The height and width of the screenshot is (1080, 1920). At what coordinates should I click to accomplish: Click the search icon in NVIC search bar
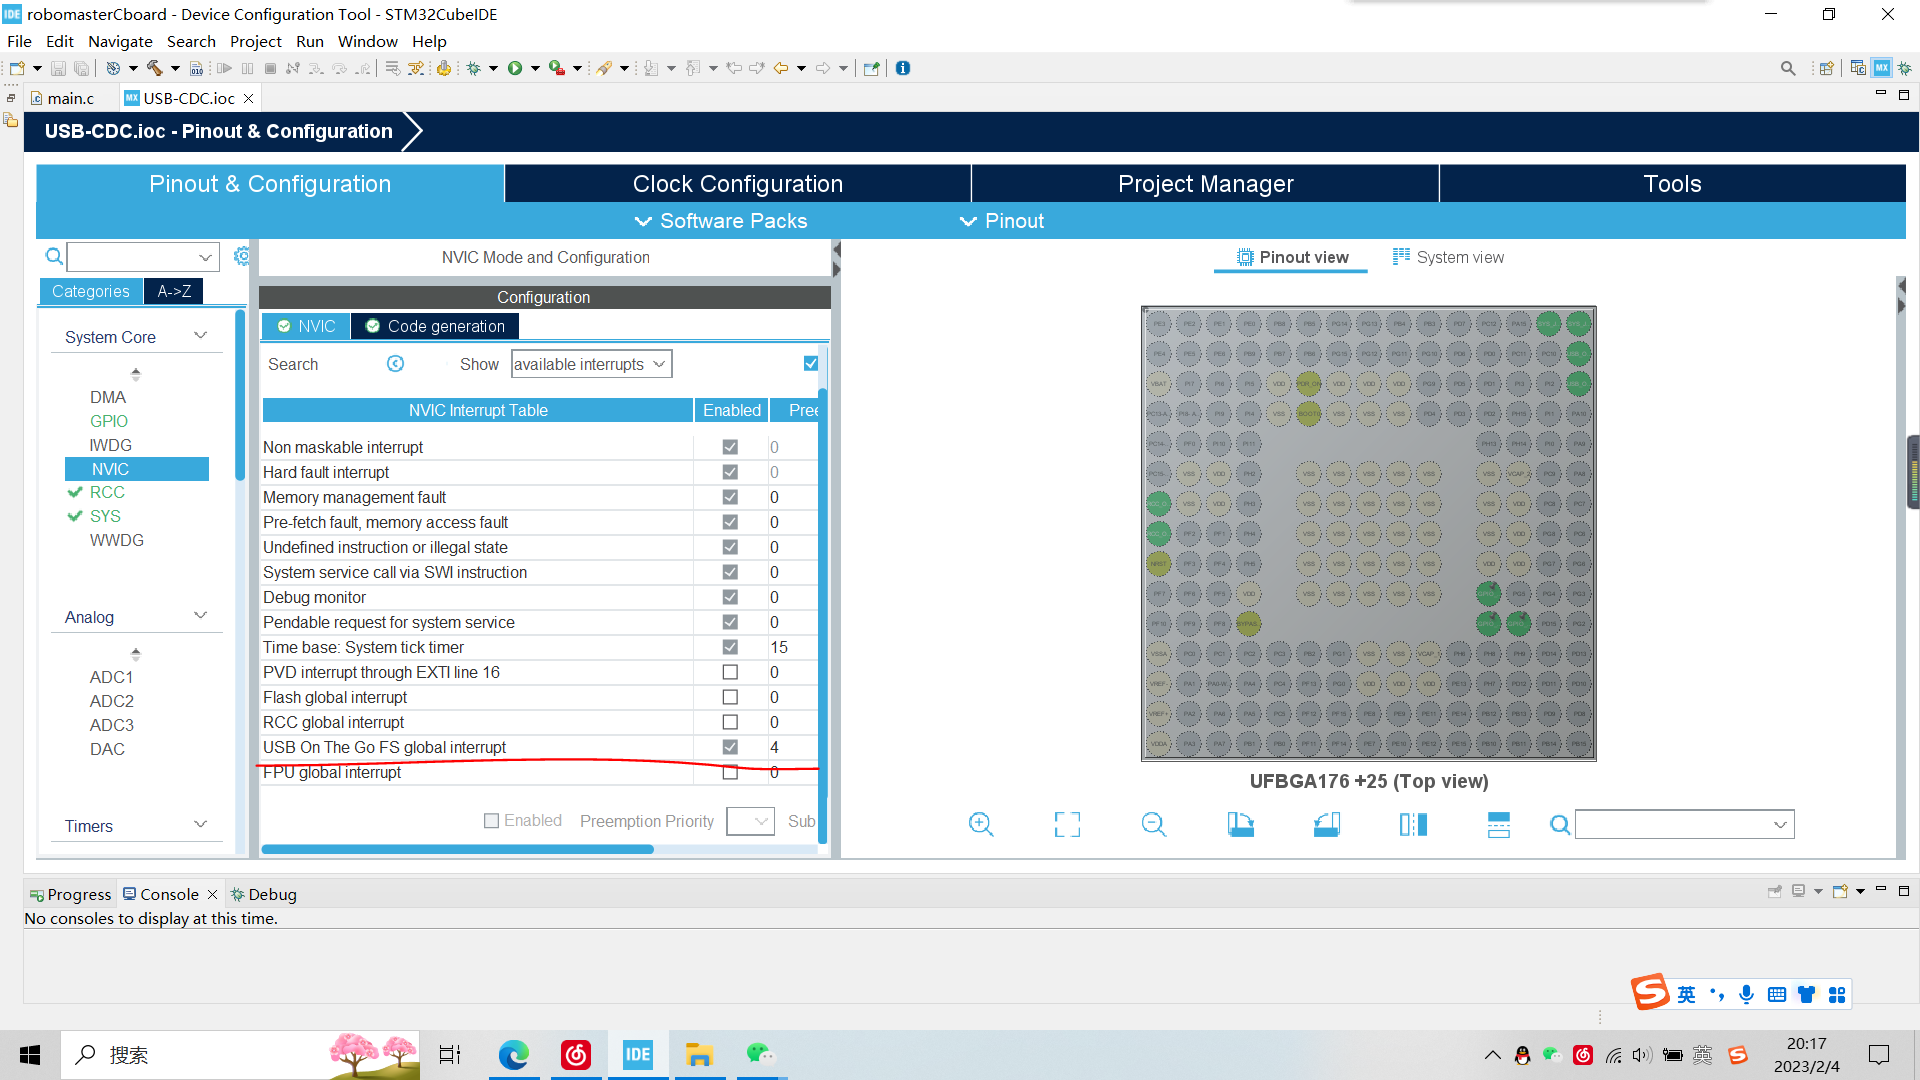pyautogui.click(x=396, y=364)
